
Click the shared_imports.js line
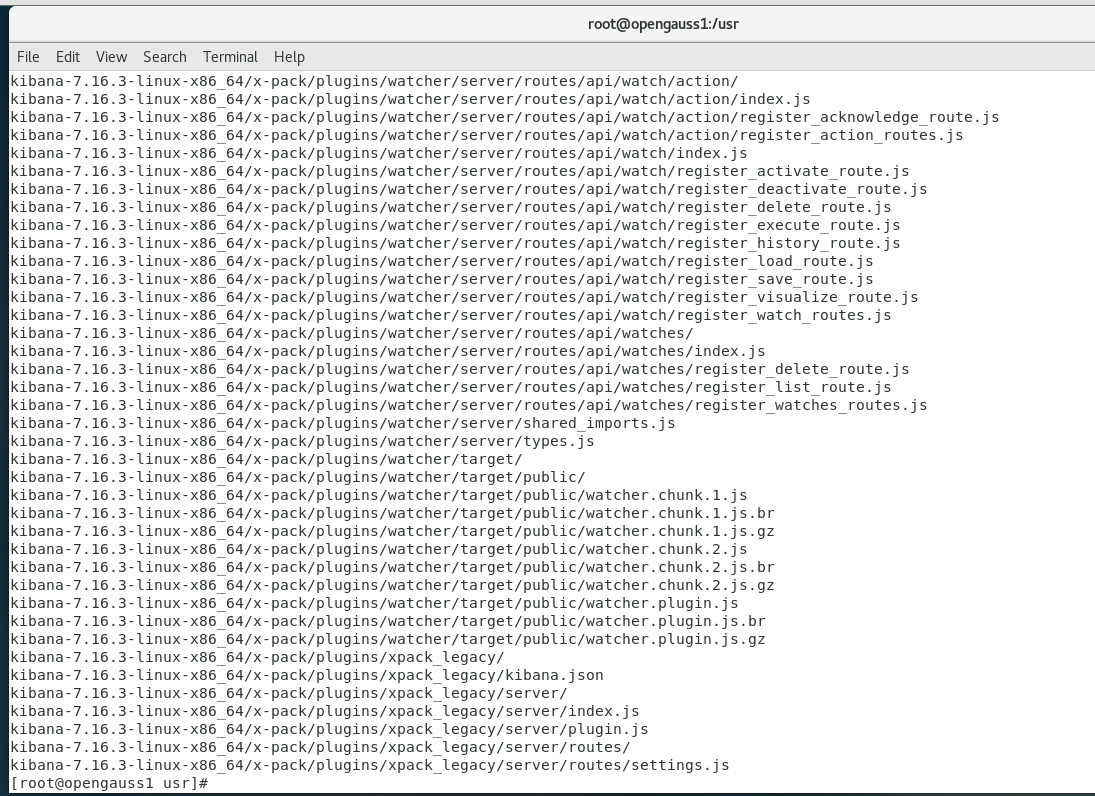343,423
